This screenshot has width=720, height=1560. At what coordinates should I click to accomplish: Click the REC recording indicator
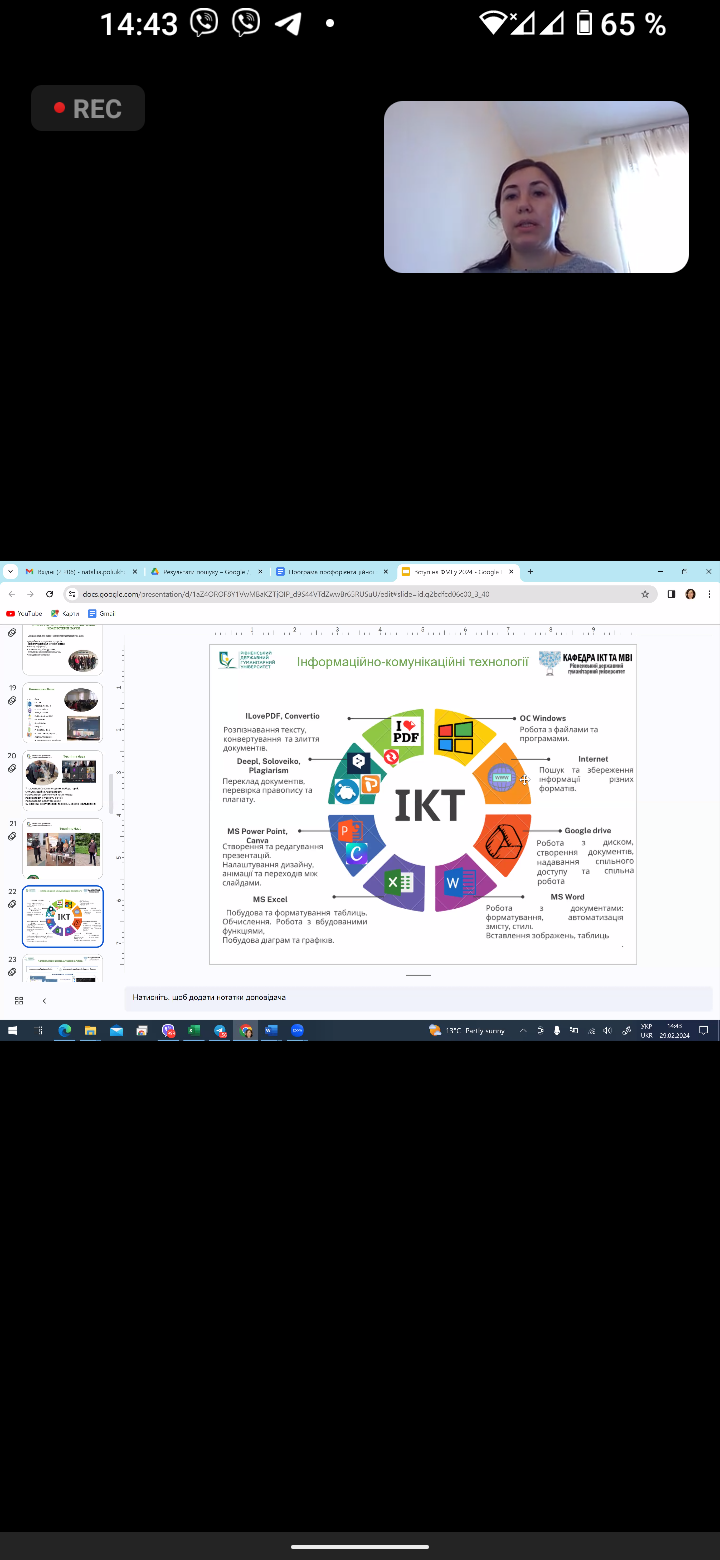(88, 108)
